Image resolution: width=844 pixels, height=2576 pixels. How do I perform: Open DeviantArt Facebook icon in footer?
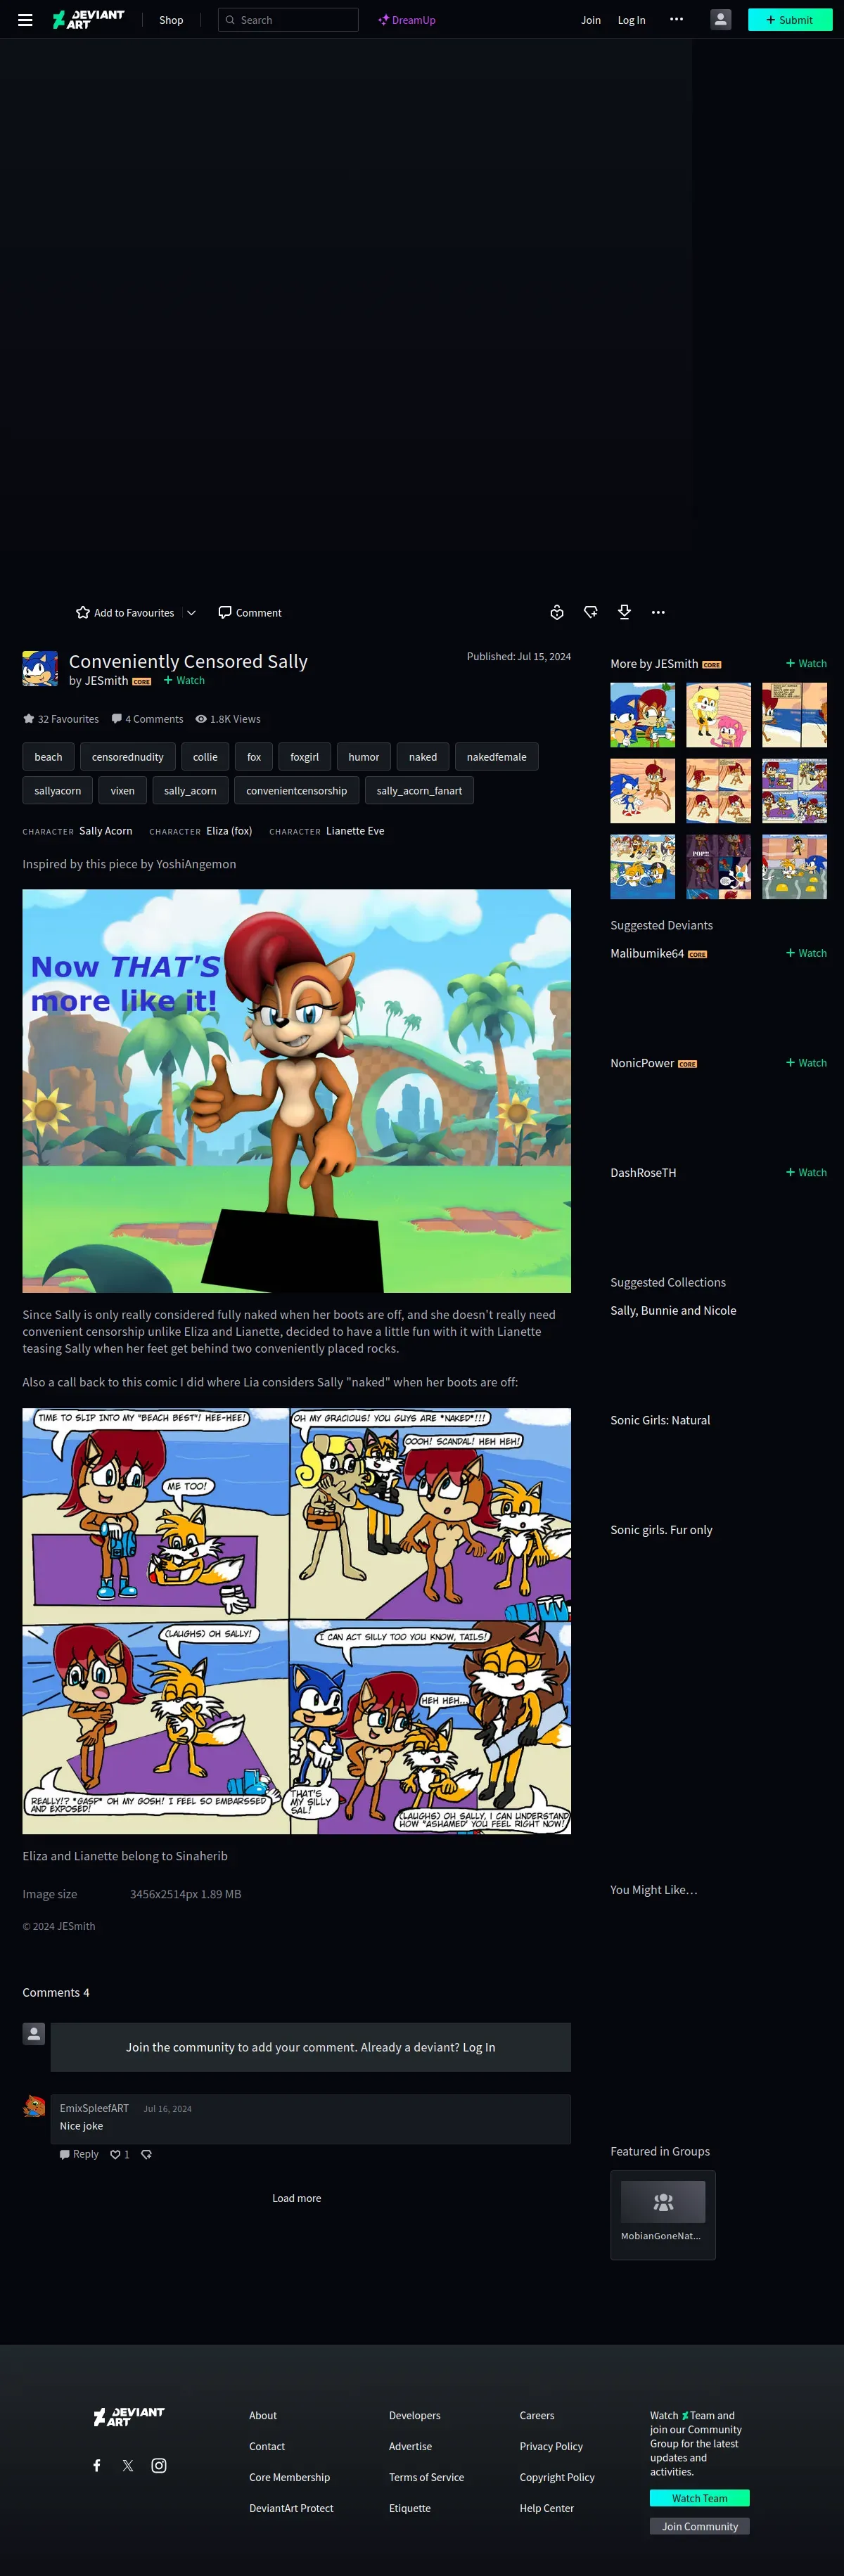point(97,2466)
